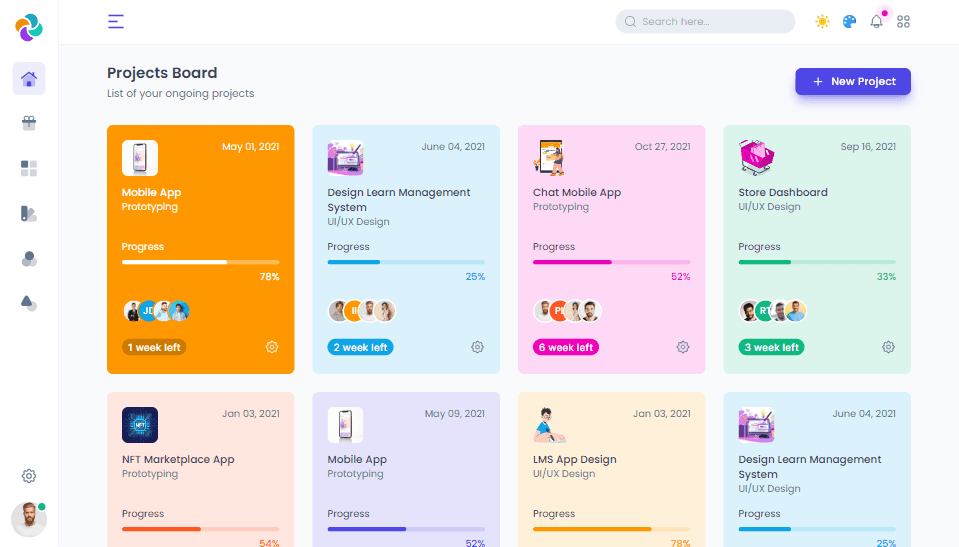Open orange Mobile App card settings gear
This screenshot has width=959, height=547.
[x=272, y=347]
